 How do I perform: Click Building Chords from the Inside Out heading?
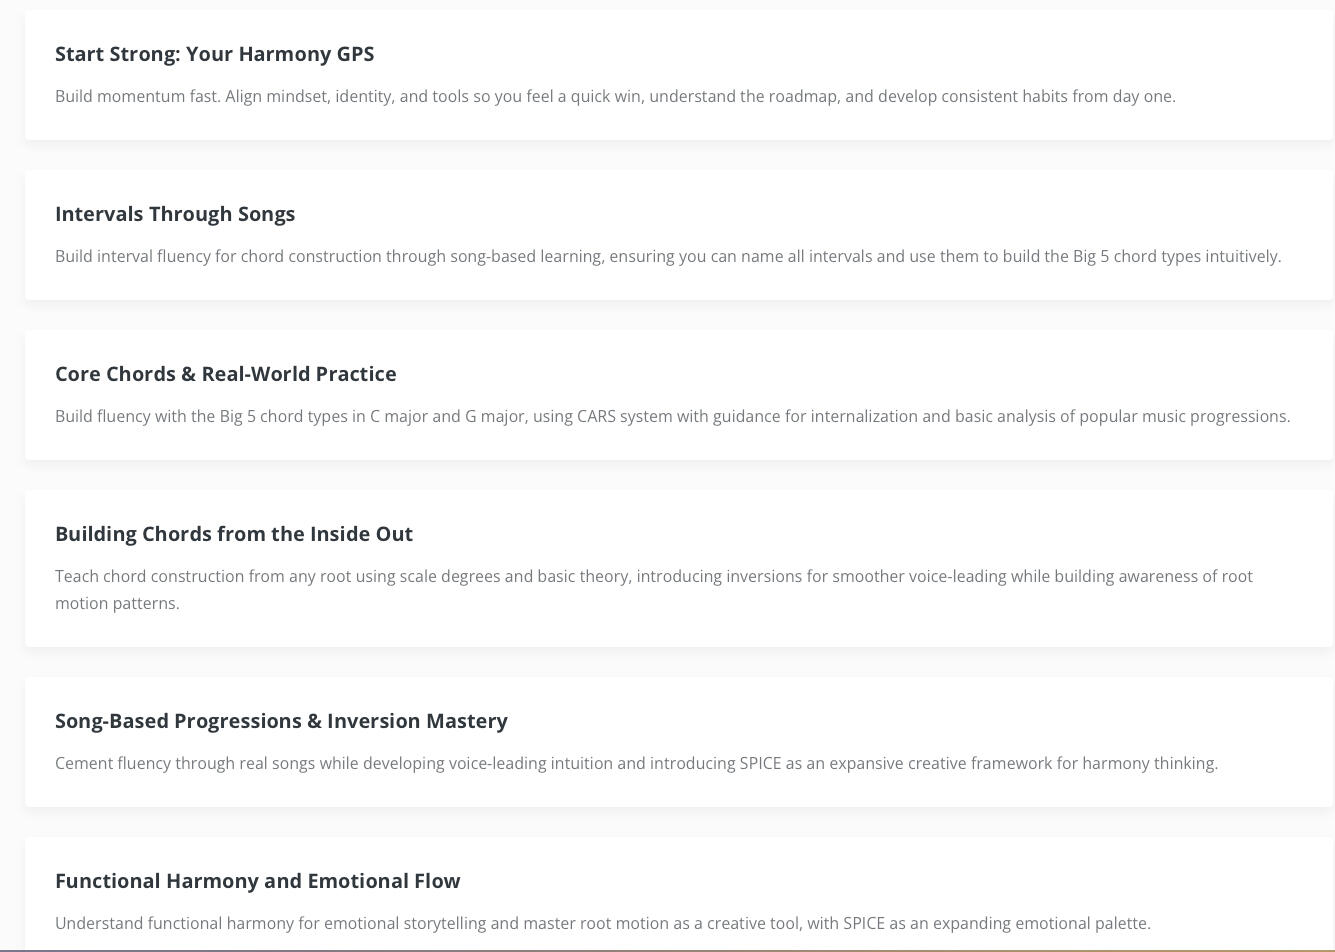click(233, 534)
